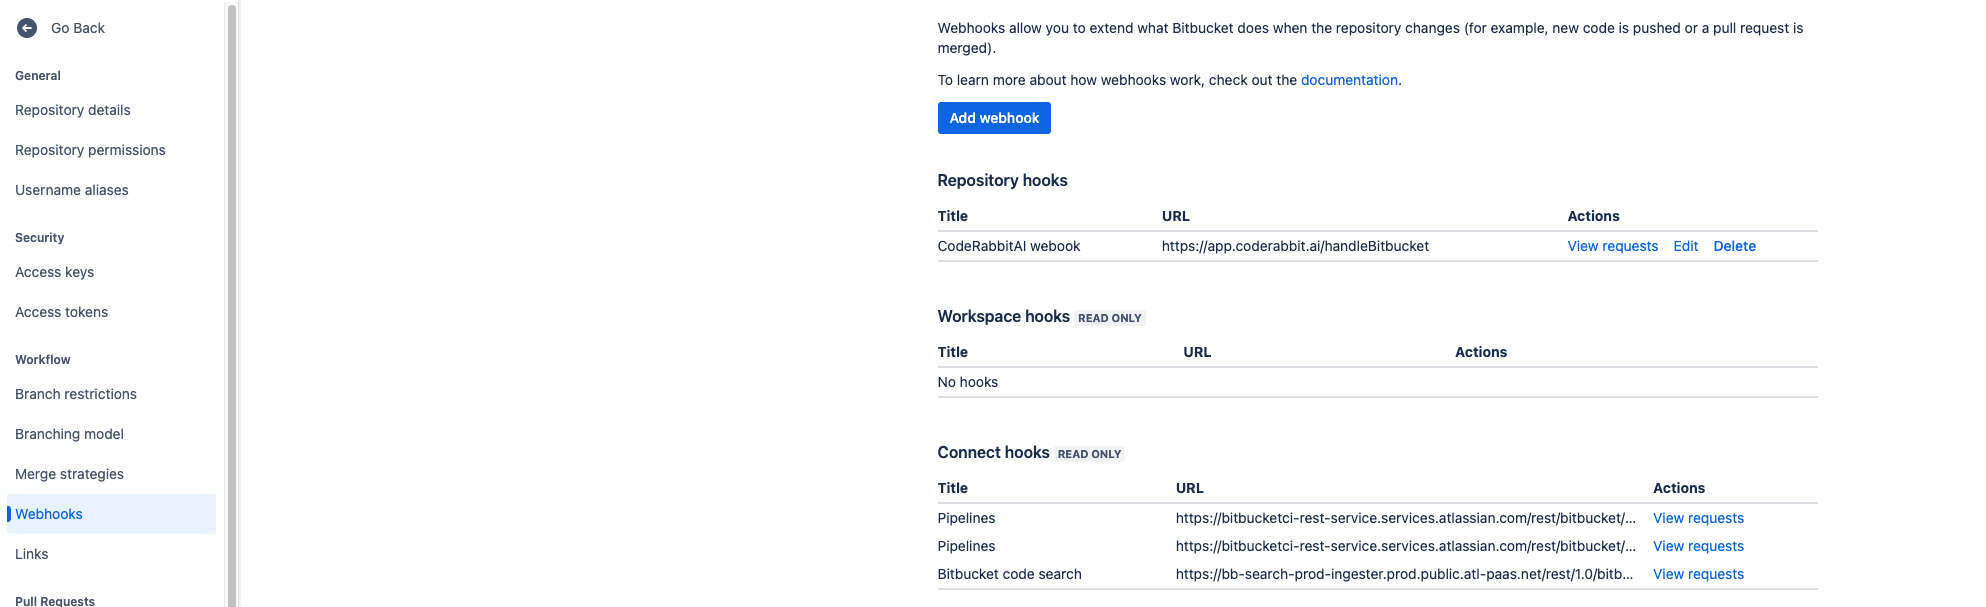Viewport: 1986px width, 607px height.
Task: View requests for CodeRabbitAI webhook
Action: tap(1612, 246)
